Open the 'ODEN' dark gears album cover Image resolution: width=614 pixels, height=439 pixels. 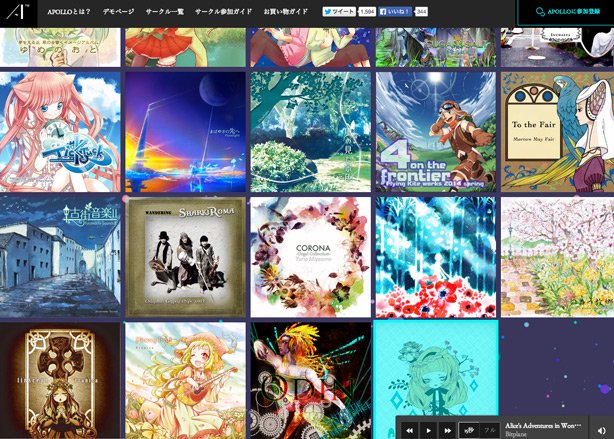311,381
